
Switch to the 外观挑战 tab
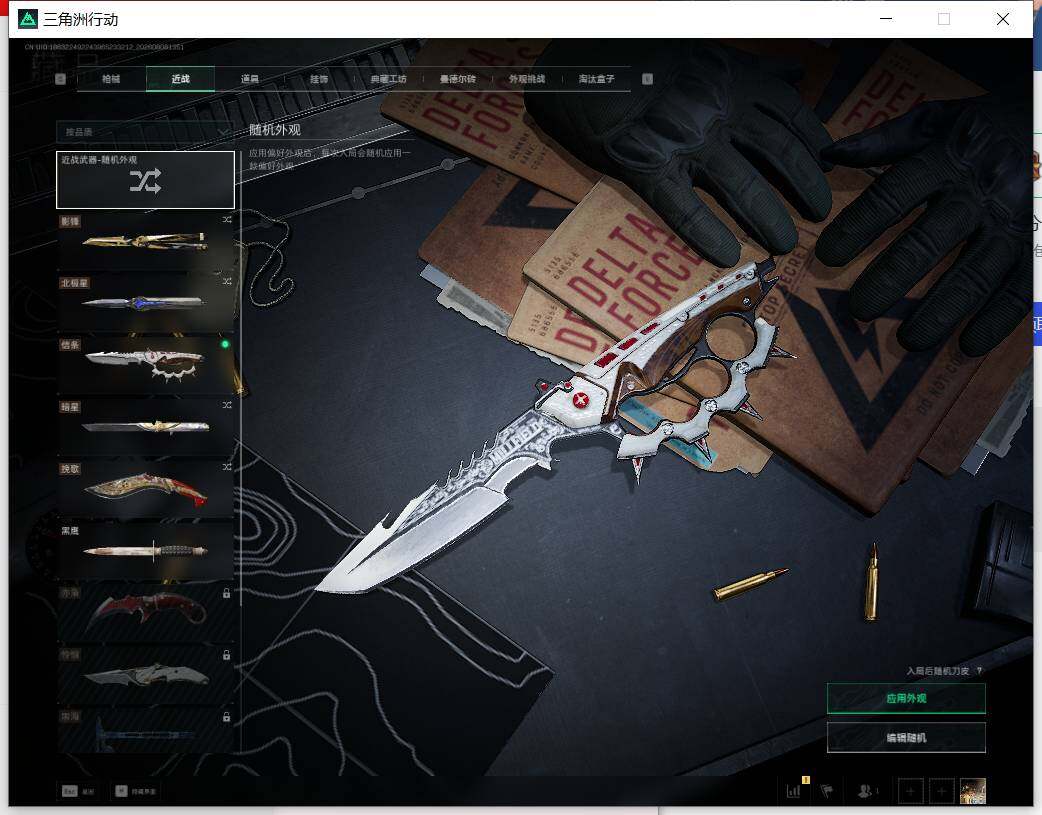pyautogui.click(x=527, y=78)
